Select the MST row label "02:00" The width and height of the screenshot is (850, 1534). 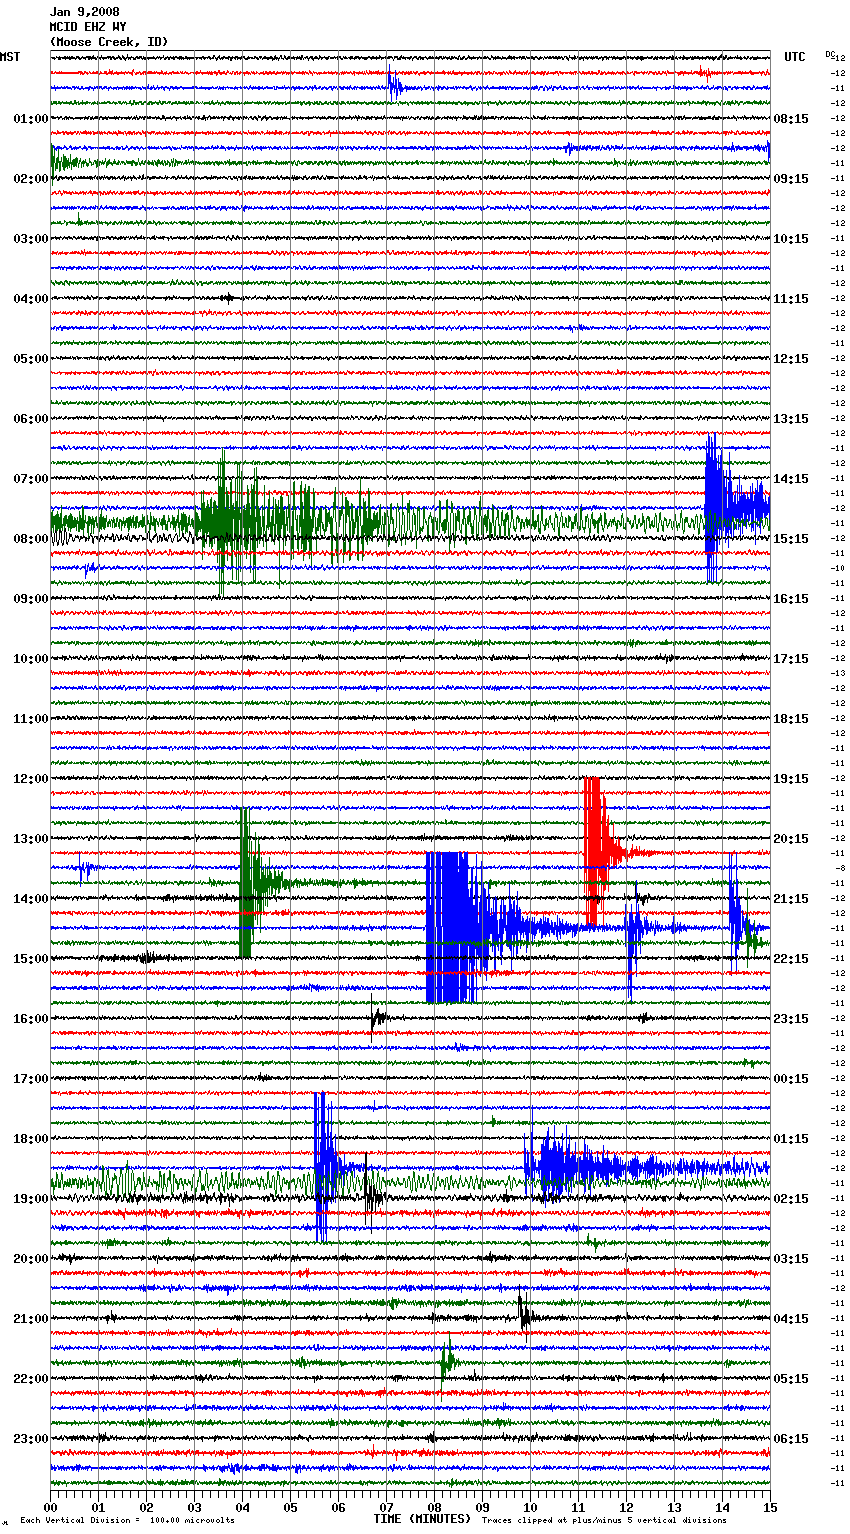click(x=31, y=178)
